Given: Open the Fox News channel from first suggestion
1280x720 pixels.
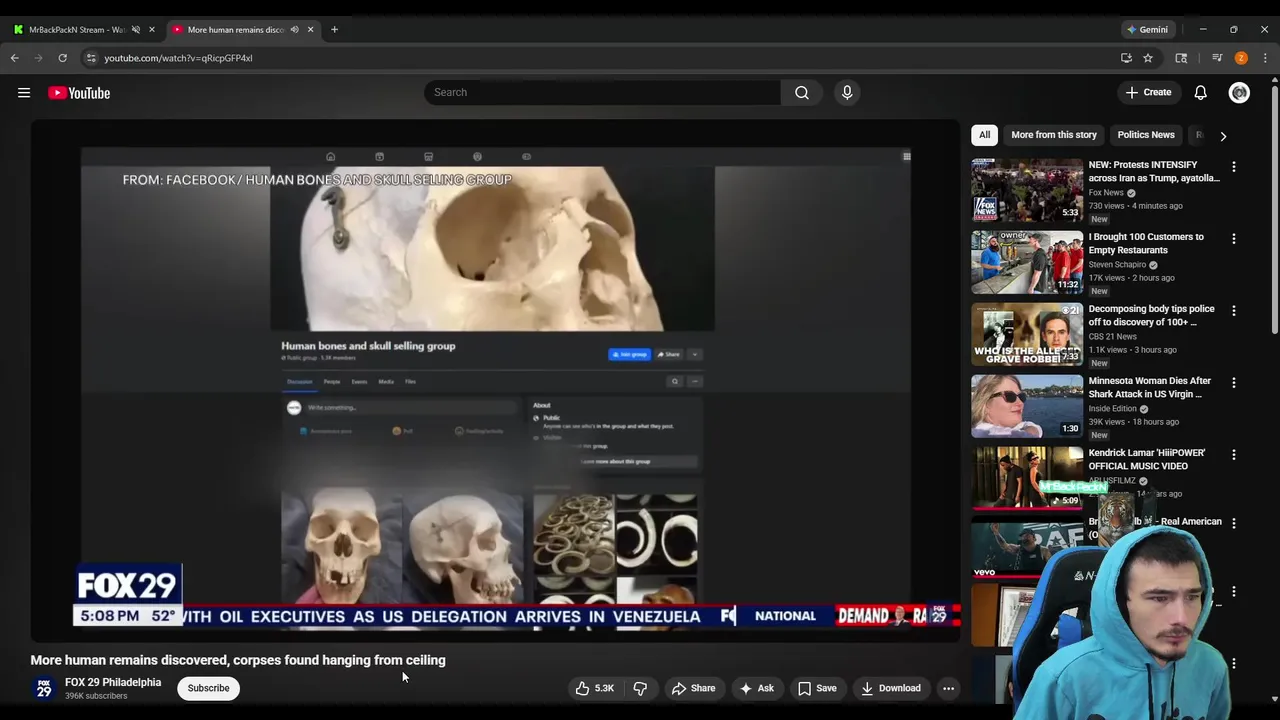Looking at the screenshot, I should coord(1106,193).
